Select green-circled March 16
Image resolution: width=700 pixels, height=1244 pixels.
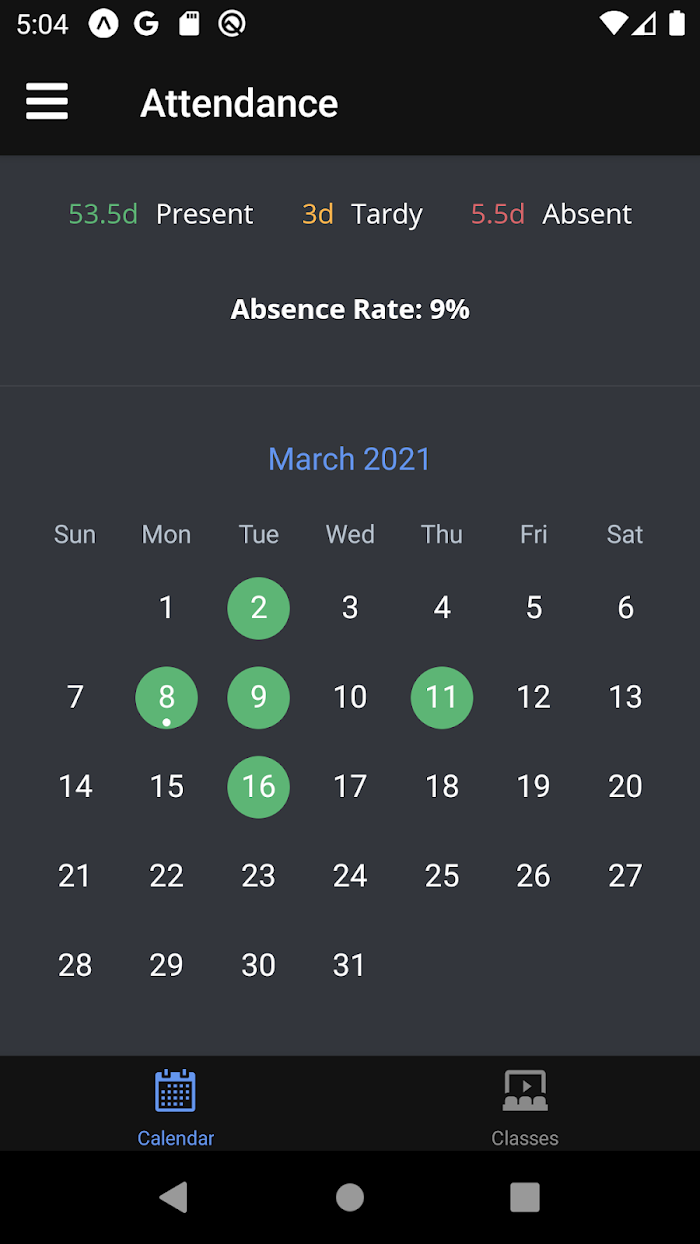[x=259, y=787]
